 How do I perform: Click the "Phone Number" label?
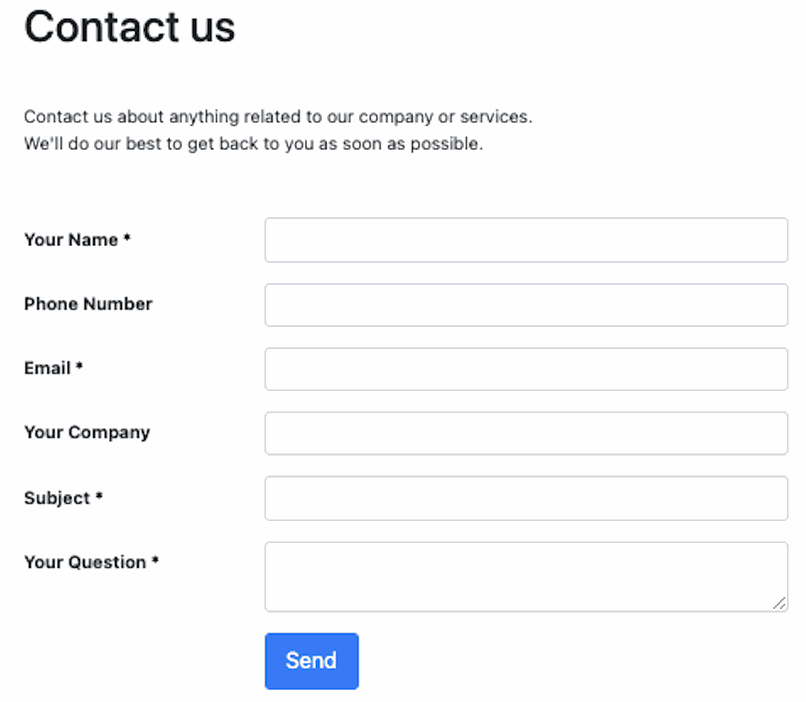click(x=88, y=304)
